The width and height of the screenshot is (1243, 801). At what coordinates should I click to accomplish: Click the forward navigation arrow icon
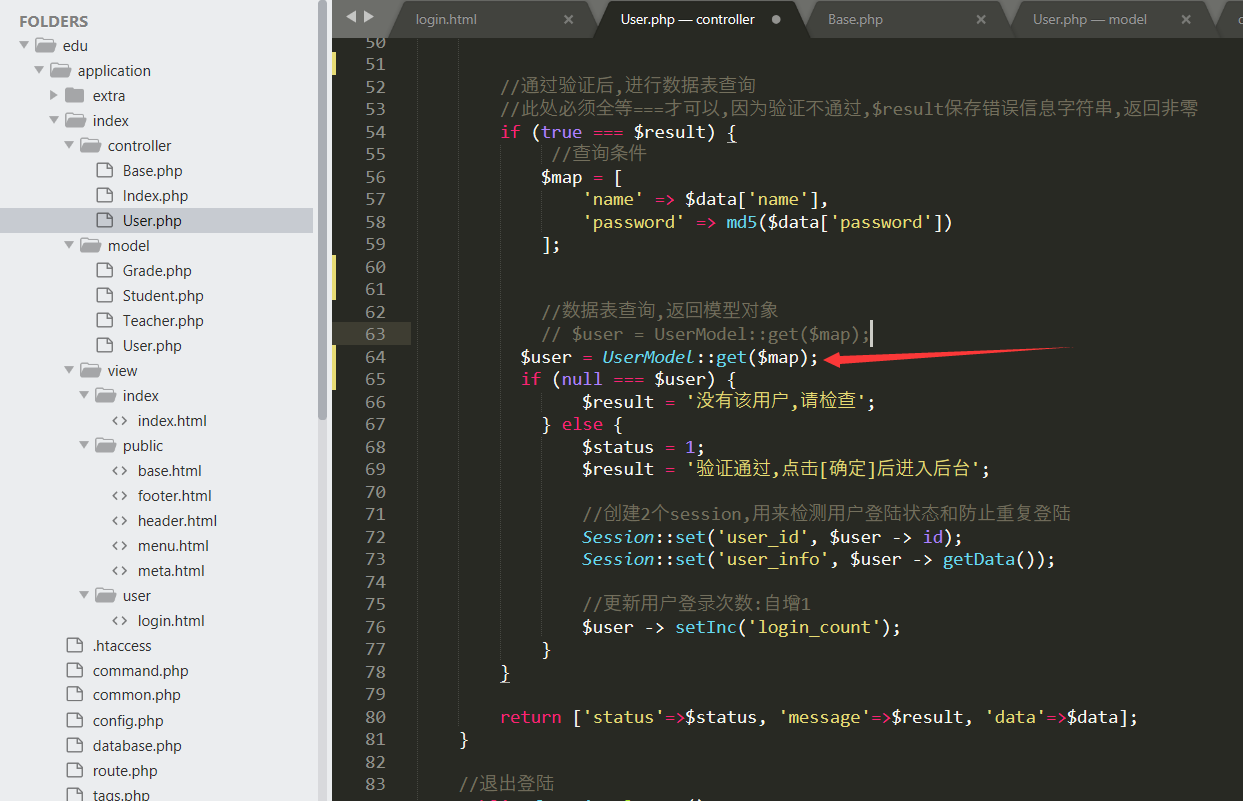pyautogui.click(x=368, y=15)
